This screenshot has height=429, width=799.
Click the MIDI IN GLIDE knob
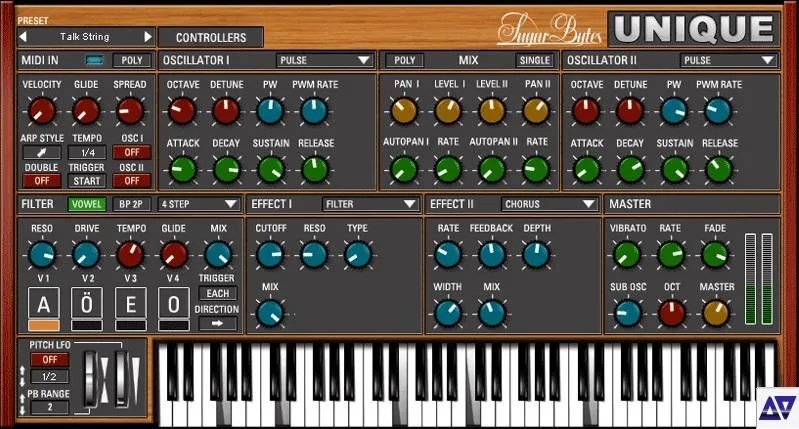coord(86,111)
